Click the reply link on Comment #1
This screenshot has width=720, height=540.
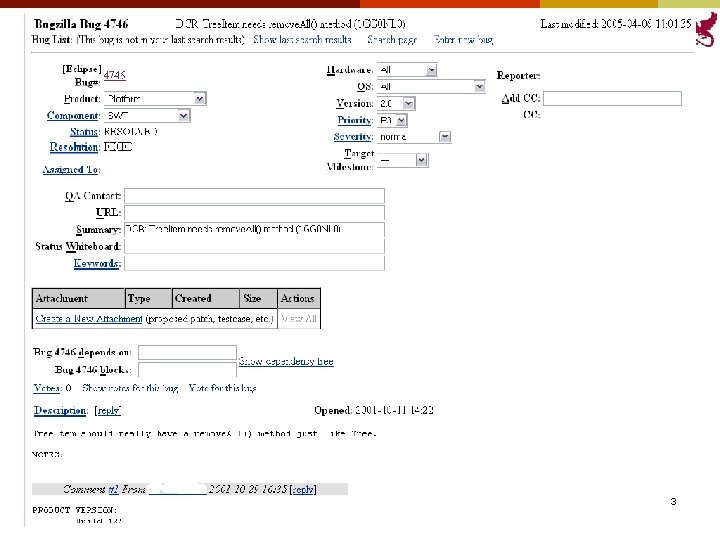pos(303,489)
